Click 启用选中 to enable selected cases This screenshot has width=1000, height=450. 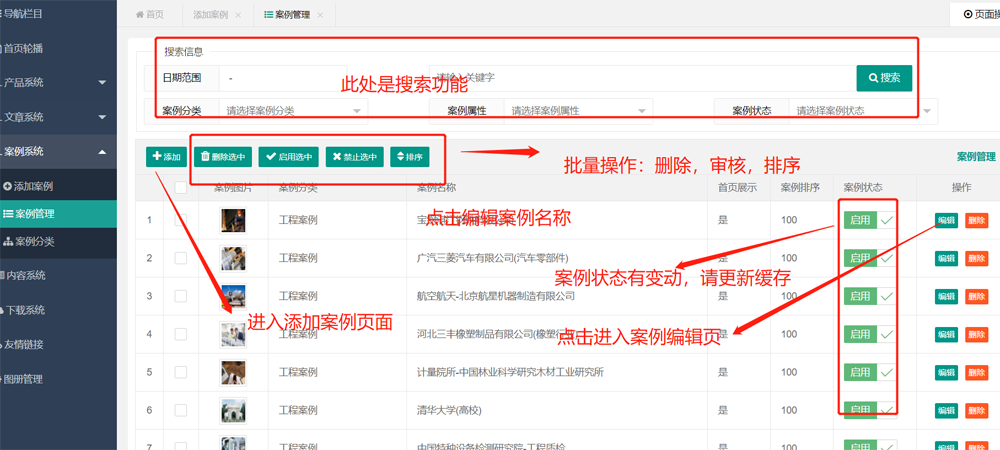point(288,157)
